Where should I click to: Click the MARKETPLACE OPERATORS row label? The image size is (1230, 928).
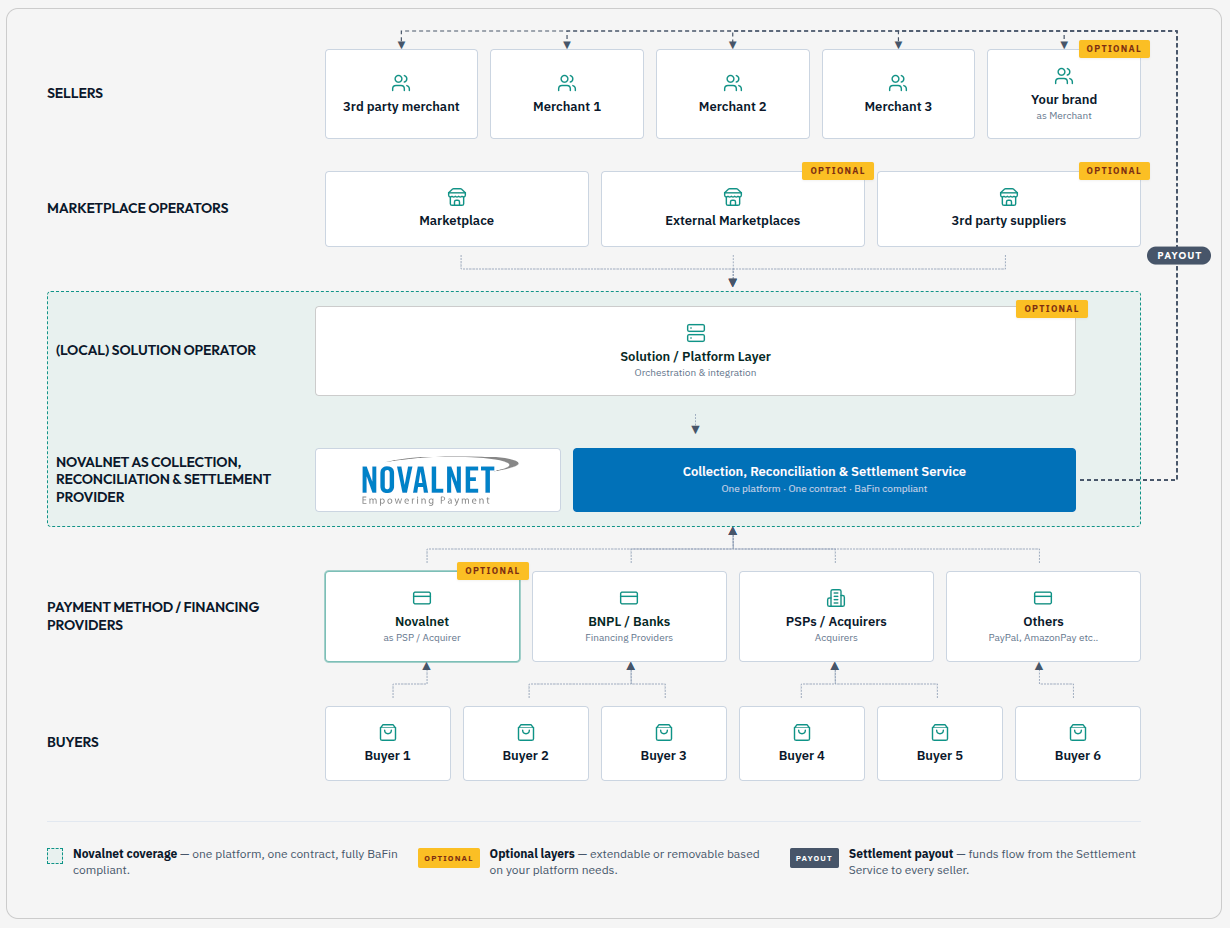tap(138, 208)
